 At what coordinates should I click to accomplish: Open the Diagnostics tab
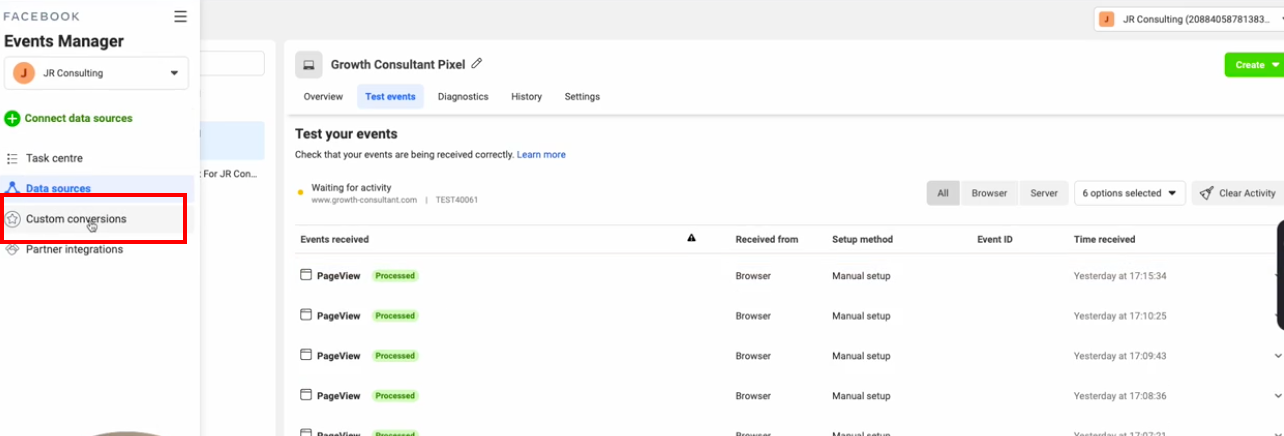pos(463,97)
